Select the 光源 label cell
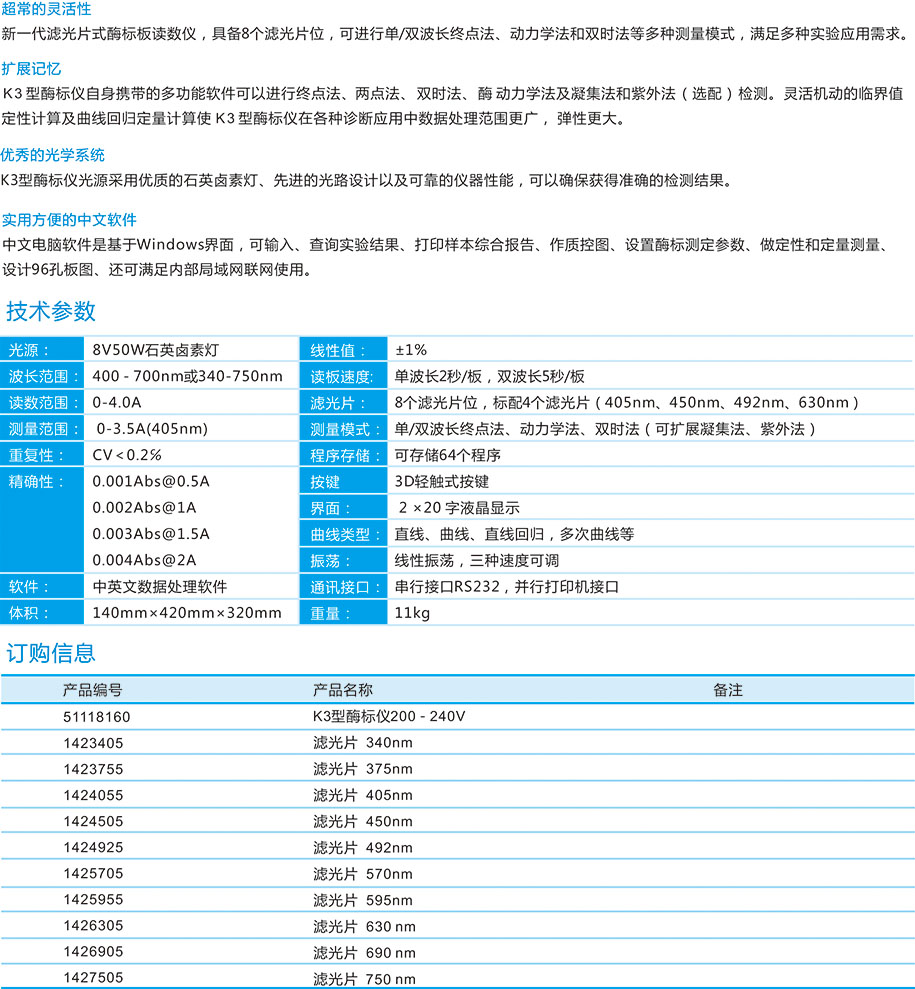This screenshot has height=989, width=915. (42, 349)
